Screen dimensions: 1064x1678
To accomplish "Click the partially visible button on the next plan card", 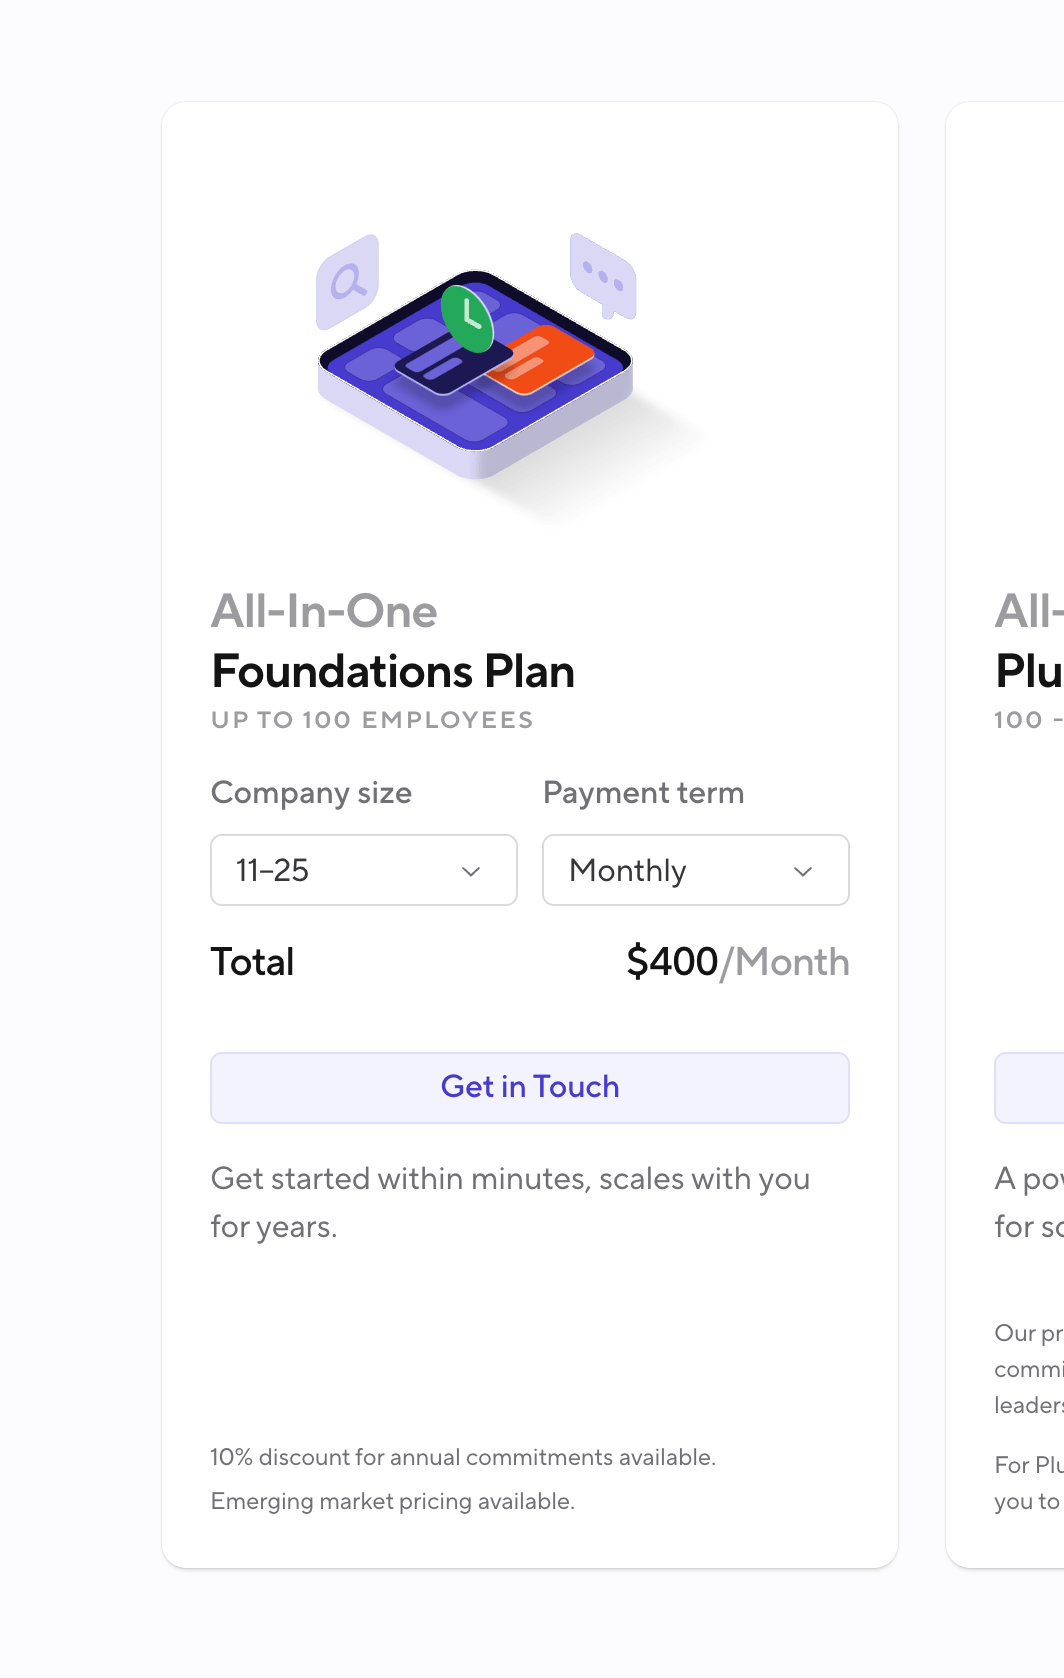I will (x=1030, y=1087).
